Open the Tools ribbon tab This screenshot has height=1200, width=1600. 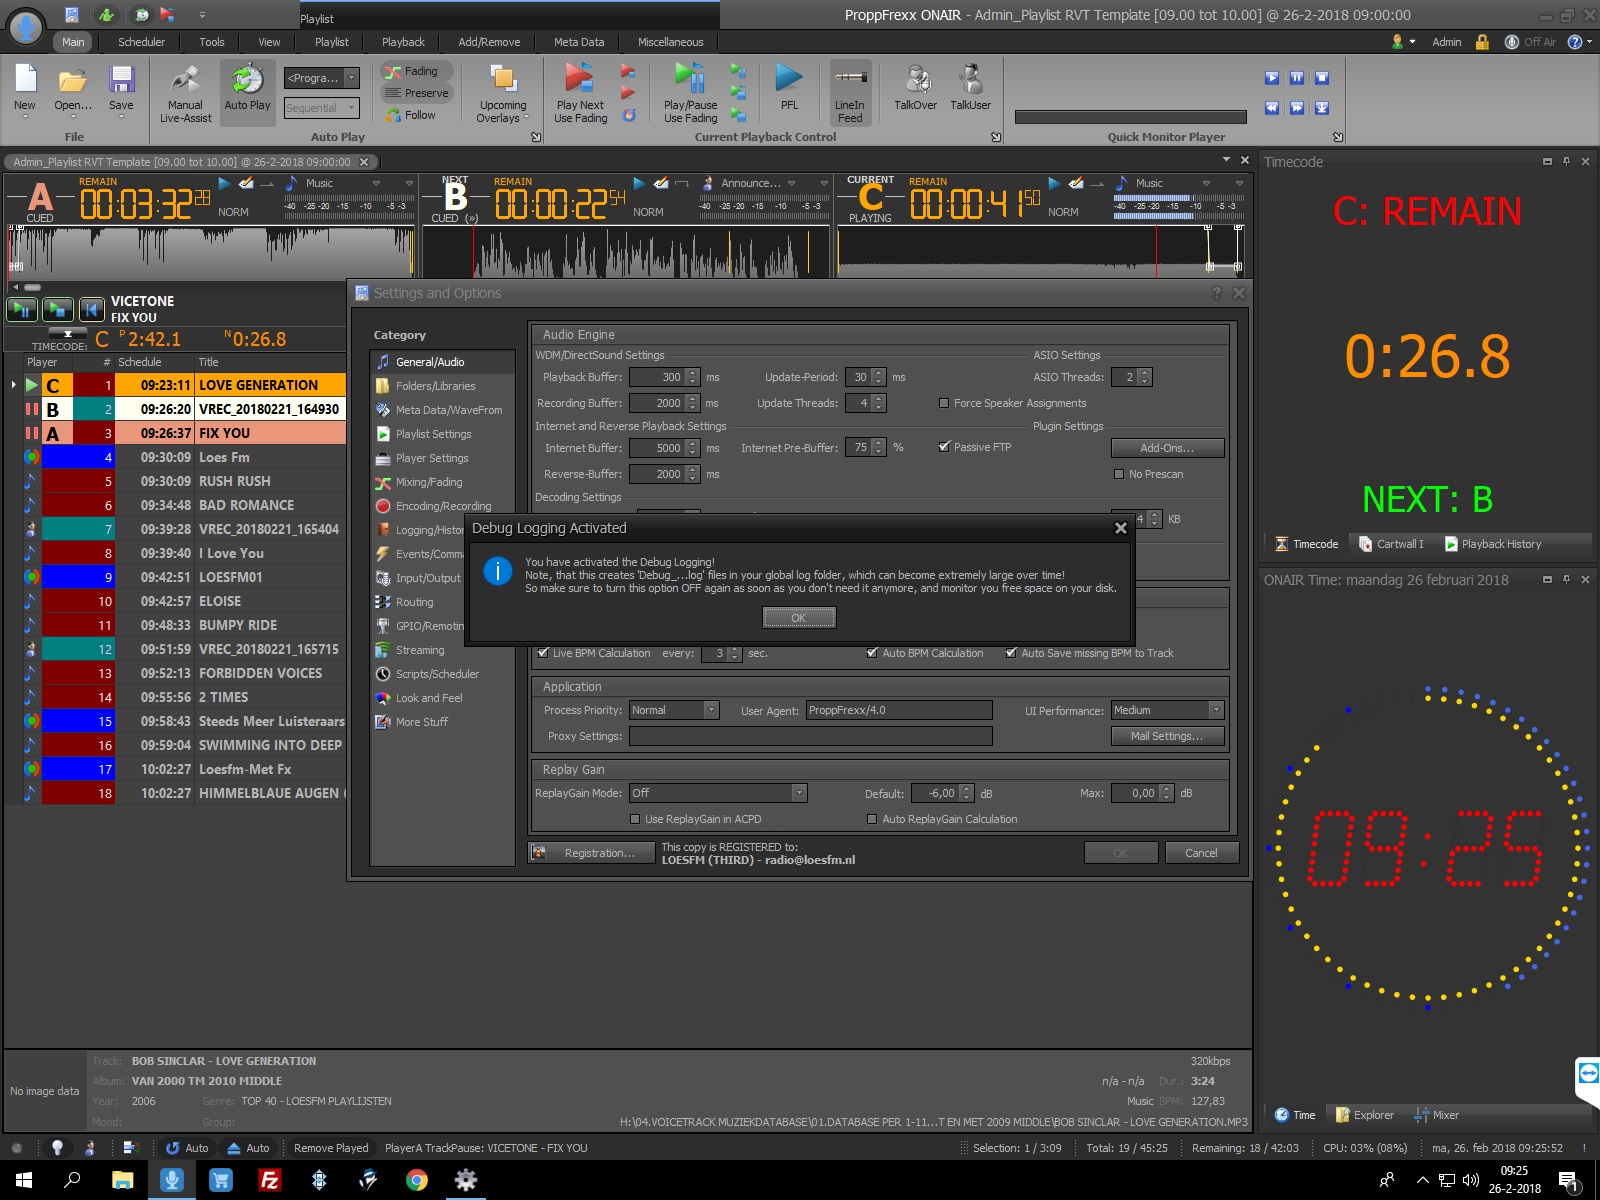pyautogui.click(x=212, y=42)
